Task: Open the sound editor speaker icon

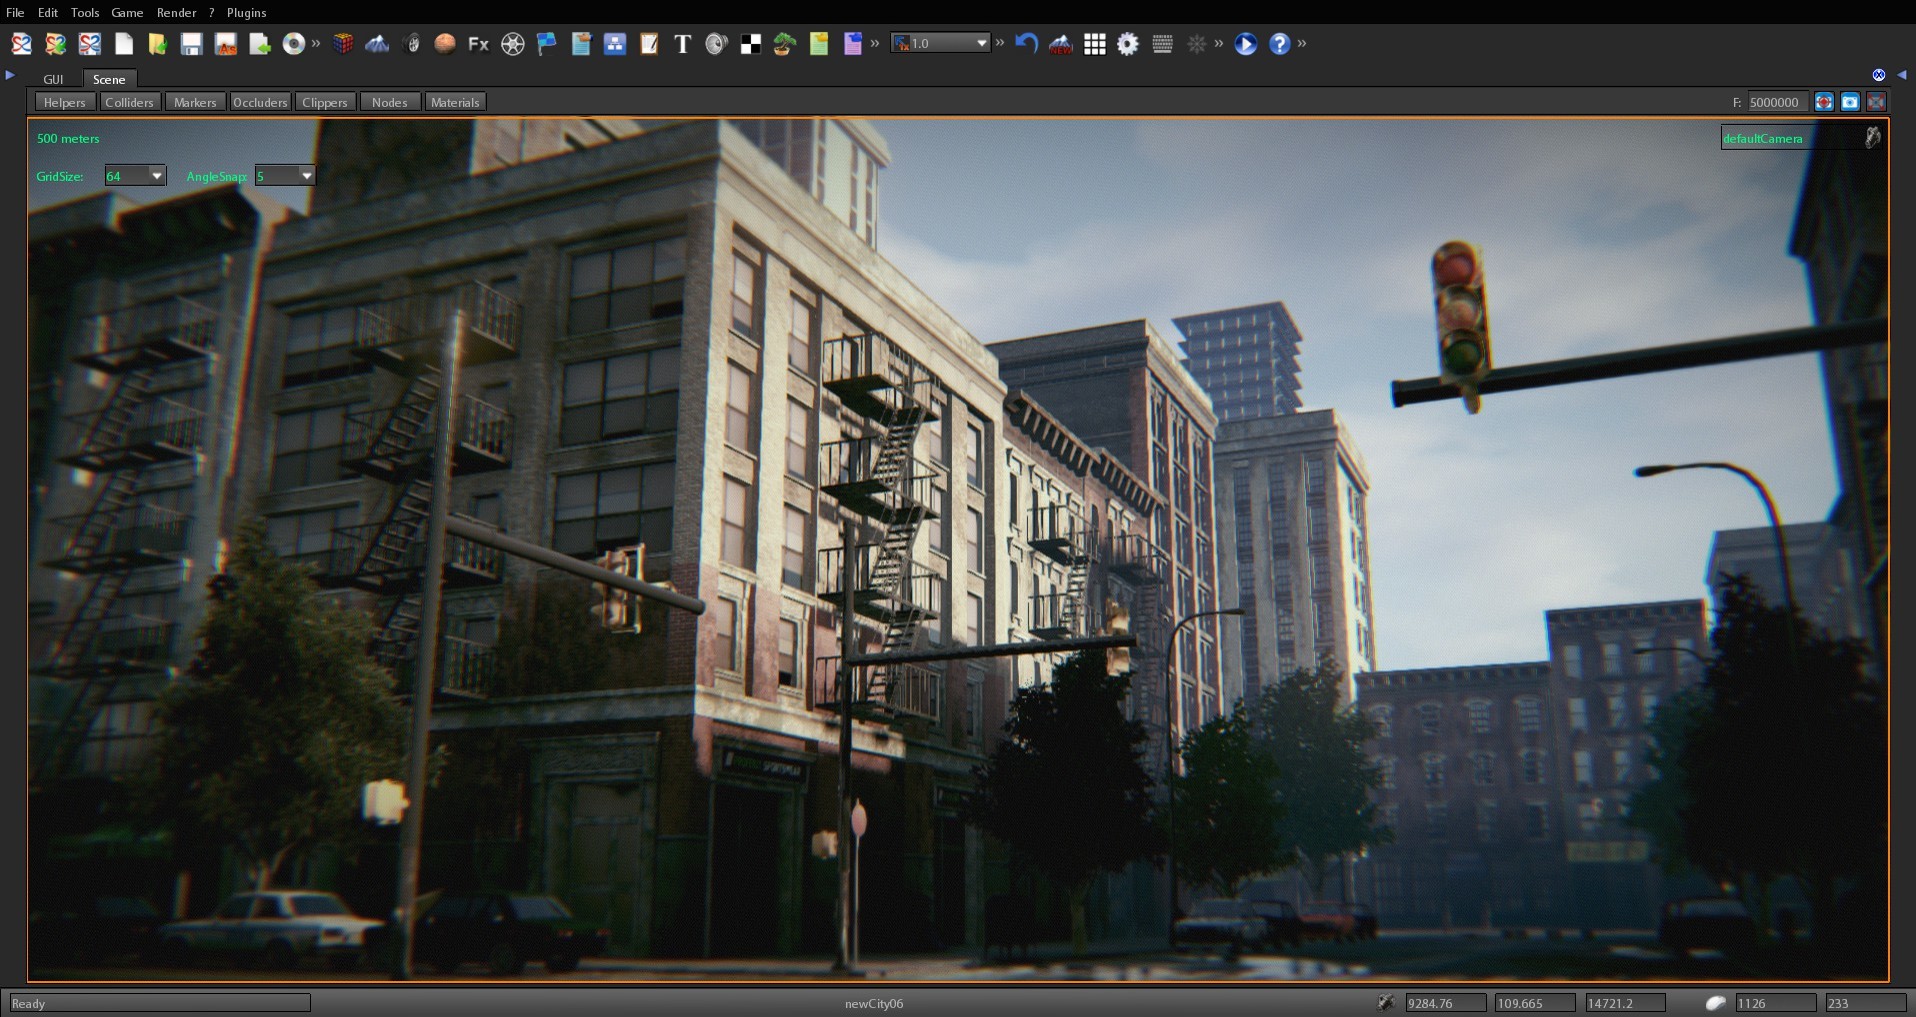Action: [x=716, y=44]
